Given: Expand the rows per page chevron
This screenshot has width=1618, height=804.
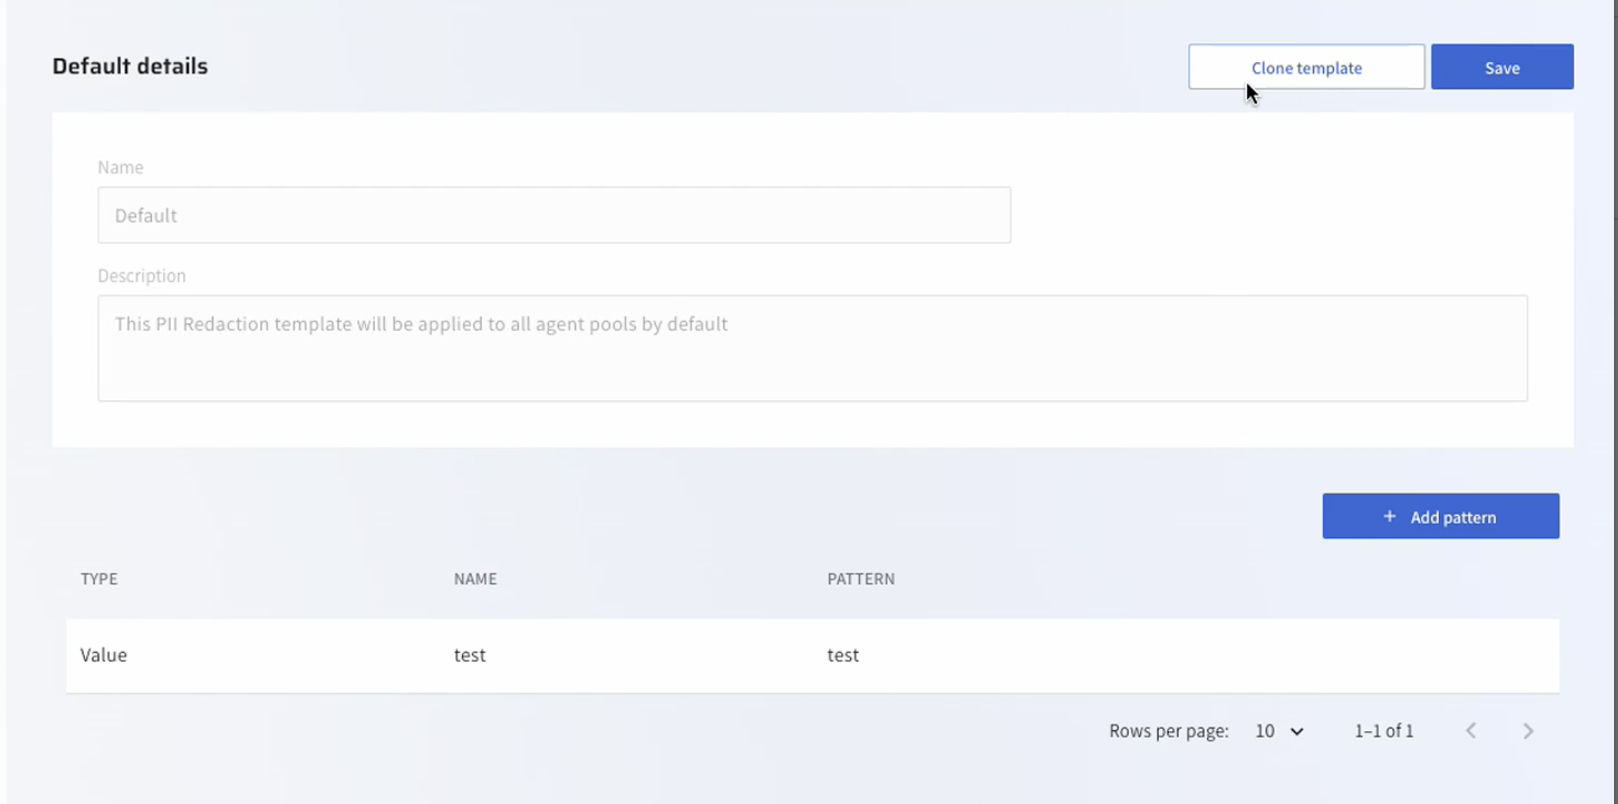Looking at the screenshot, I should [1297, 732].
